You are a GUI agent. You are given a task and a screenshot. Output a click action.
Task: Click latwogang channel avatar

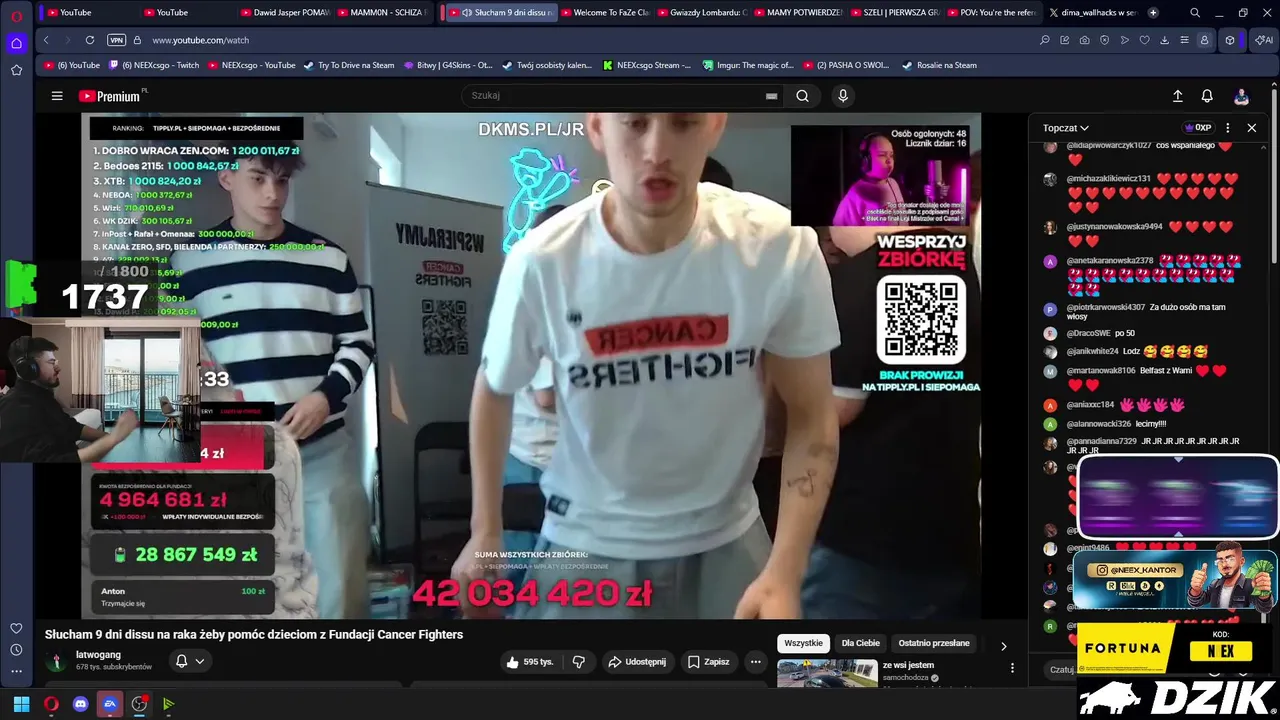[57, 661]
